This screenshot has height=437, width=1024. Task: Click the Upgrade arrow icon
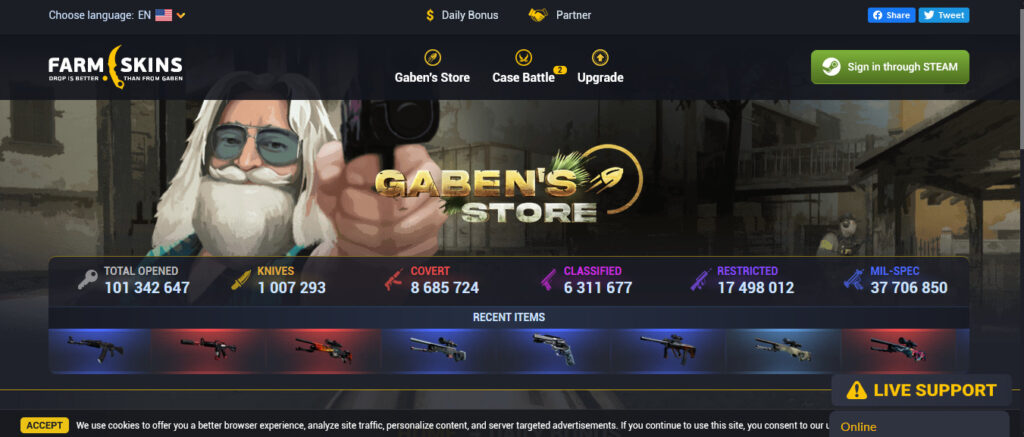(600, 57)
